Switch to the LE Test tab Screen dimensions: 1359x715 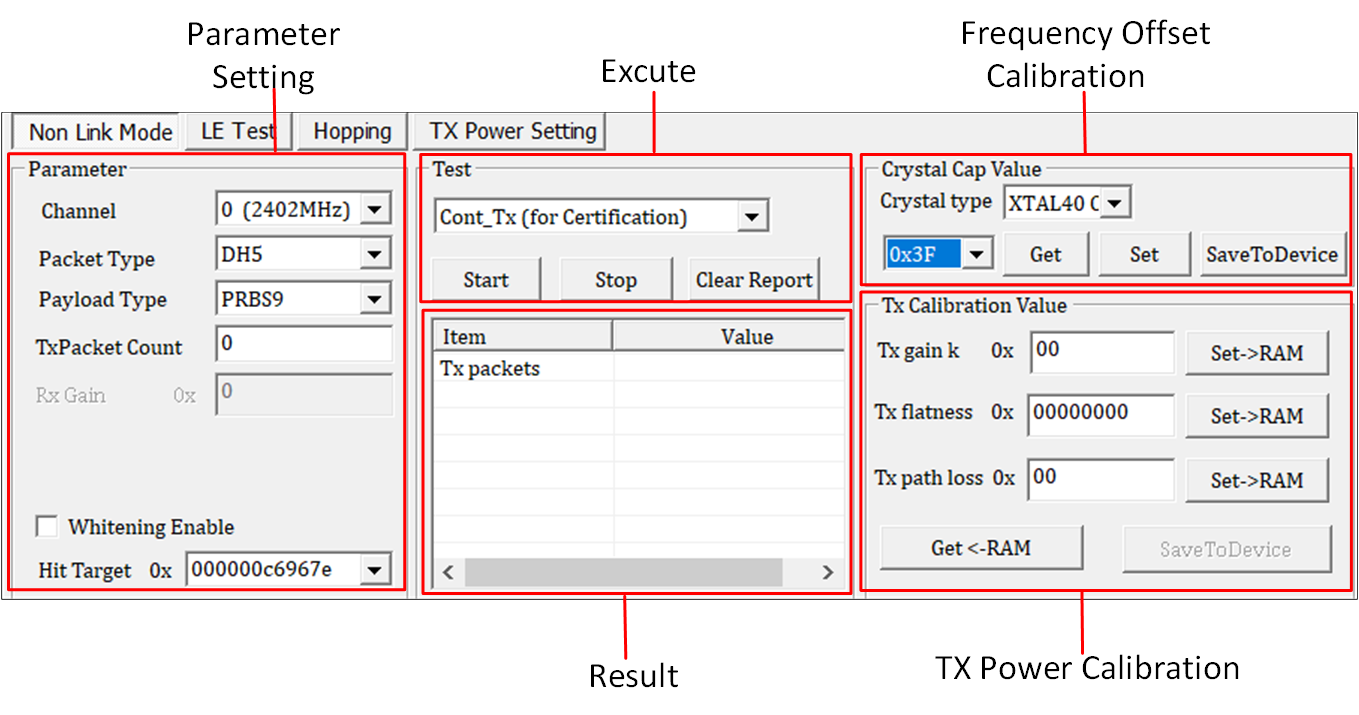pos(238,131)
